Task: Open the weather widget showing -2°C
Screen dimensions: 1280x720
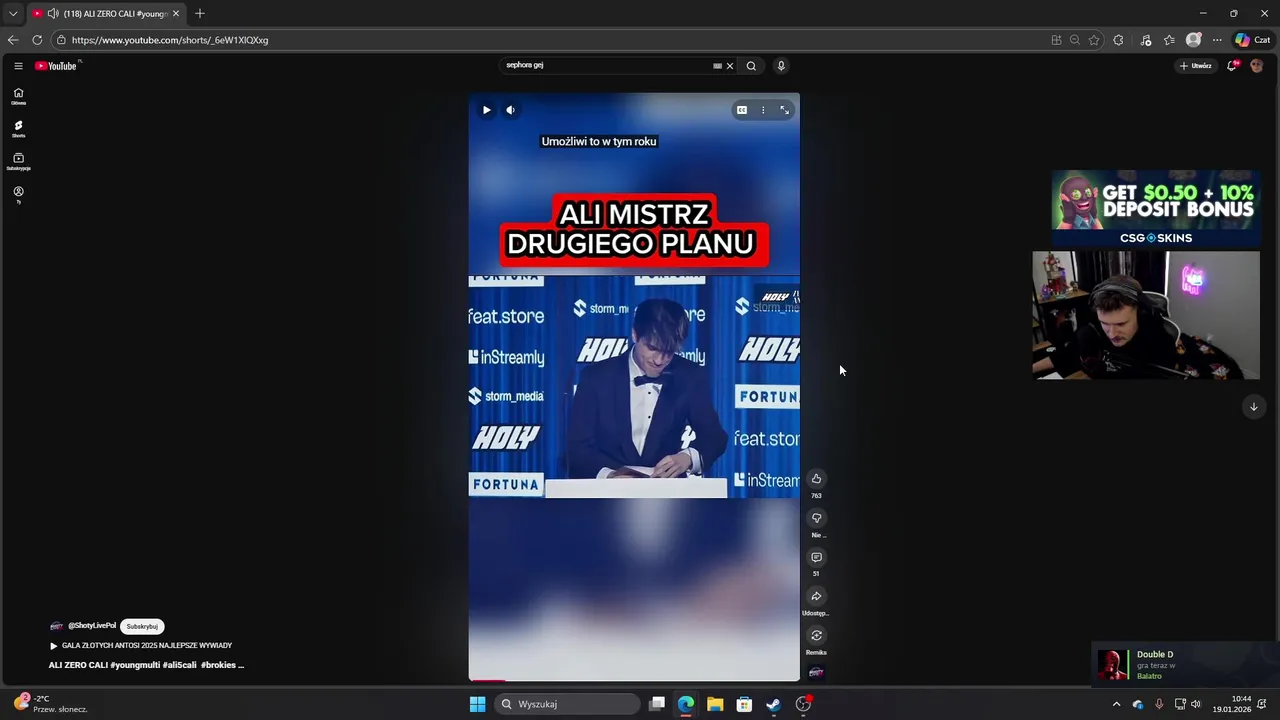Action: (52, 704)
